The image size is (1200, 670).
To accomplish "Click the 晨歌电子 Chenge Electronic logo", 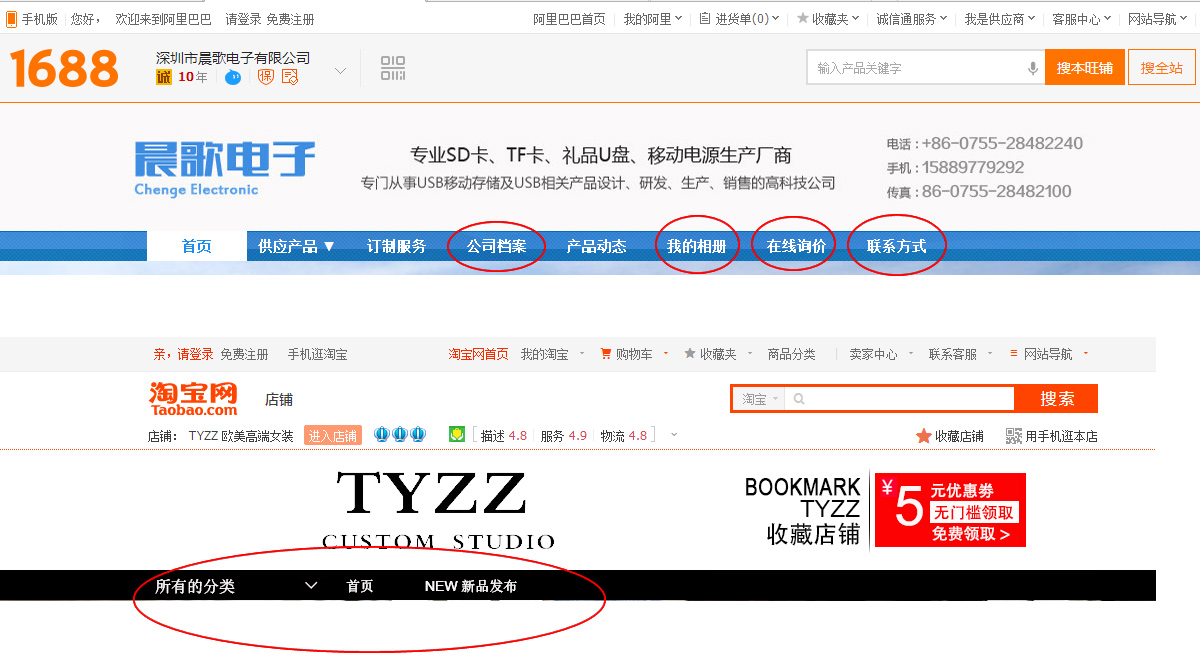I will pyautogui.click(x=225, y=168).
